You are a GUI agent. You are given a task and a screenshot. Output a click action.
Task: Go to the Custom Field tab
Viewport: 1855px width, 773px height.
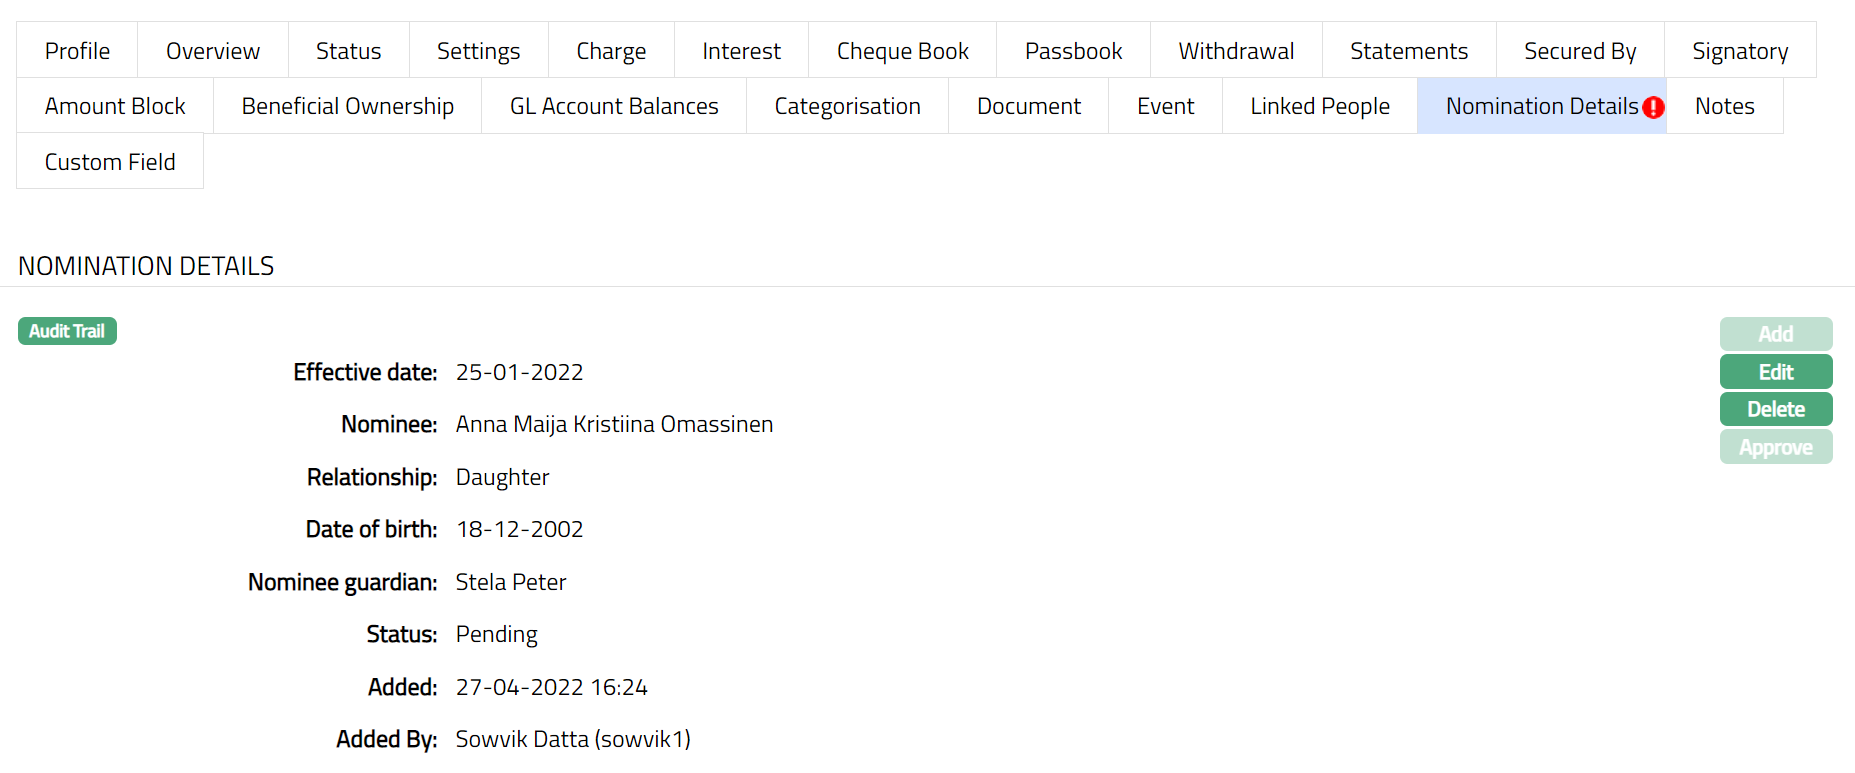[110, 162]
